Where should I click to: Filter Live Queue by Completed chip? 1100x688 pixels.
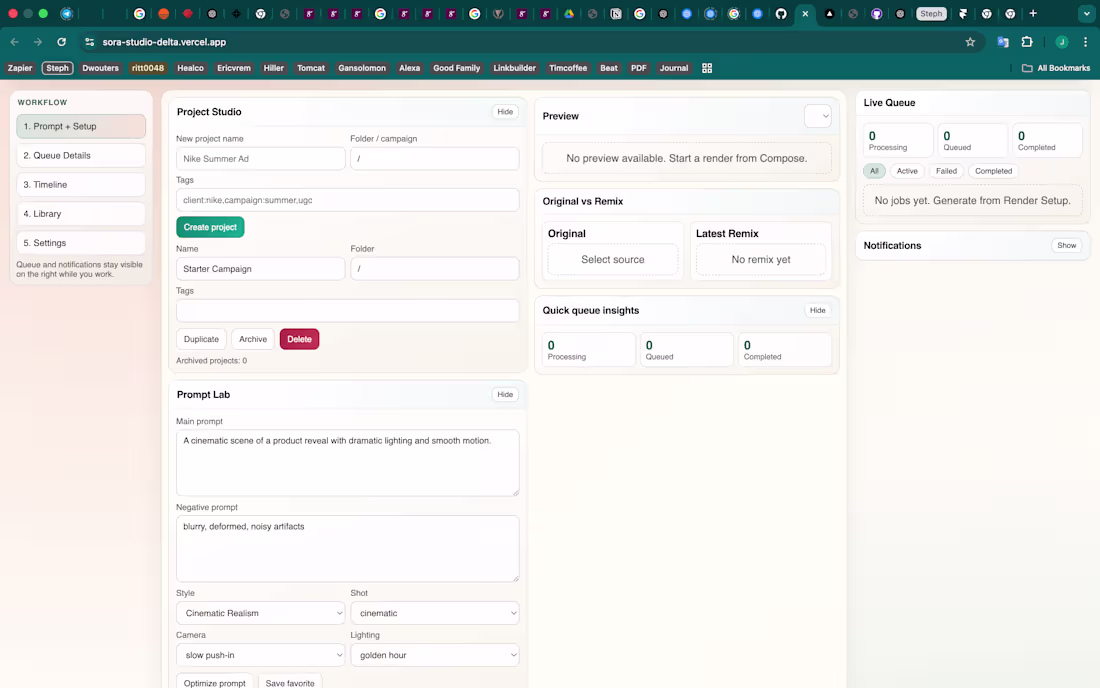click(x=993, y=171)
